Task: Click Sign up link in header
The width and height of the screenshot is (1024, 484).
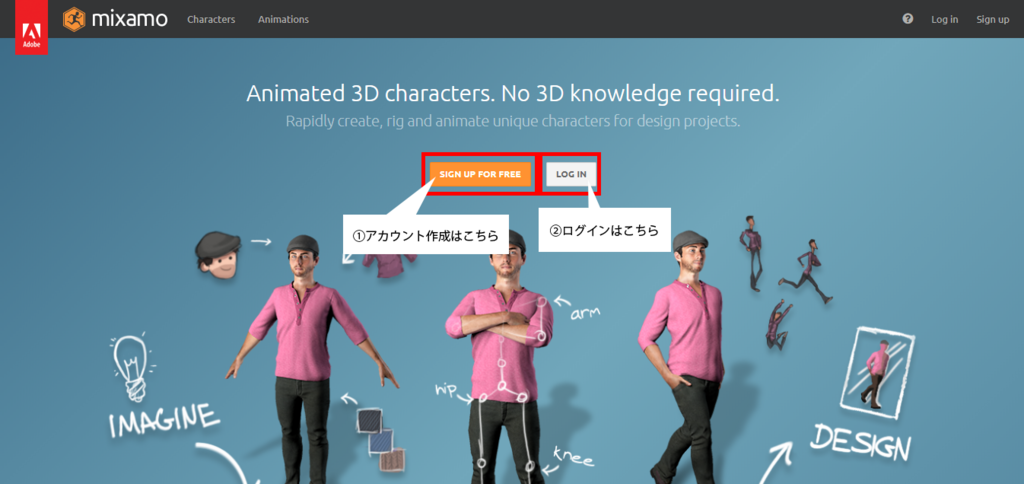Action: 993,20
